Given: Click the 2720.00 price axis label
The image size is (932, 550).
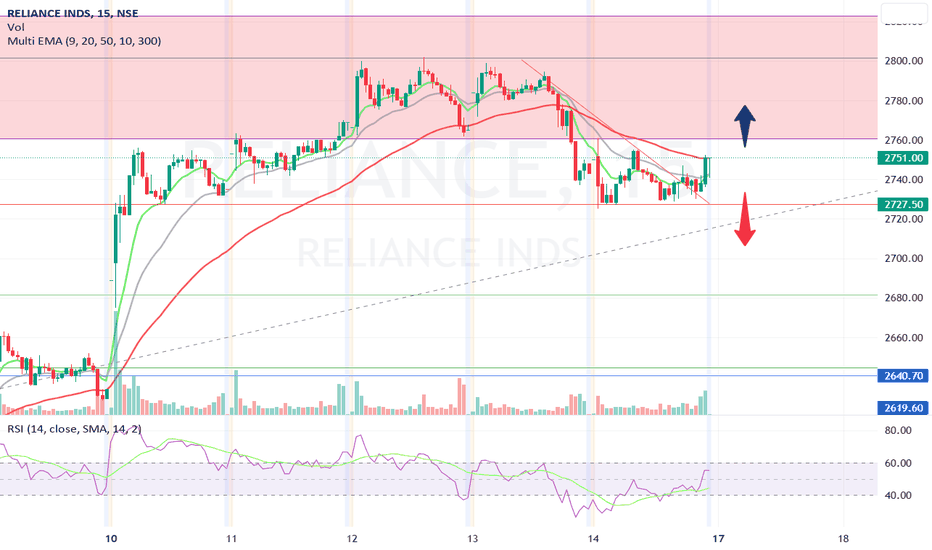Looking at the screenshot, I should click(903, 219).
